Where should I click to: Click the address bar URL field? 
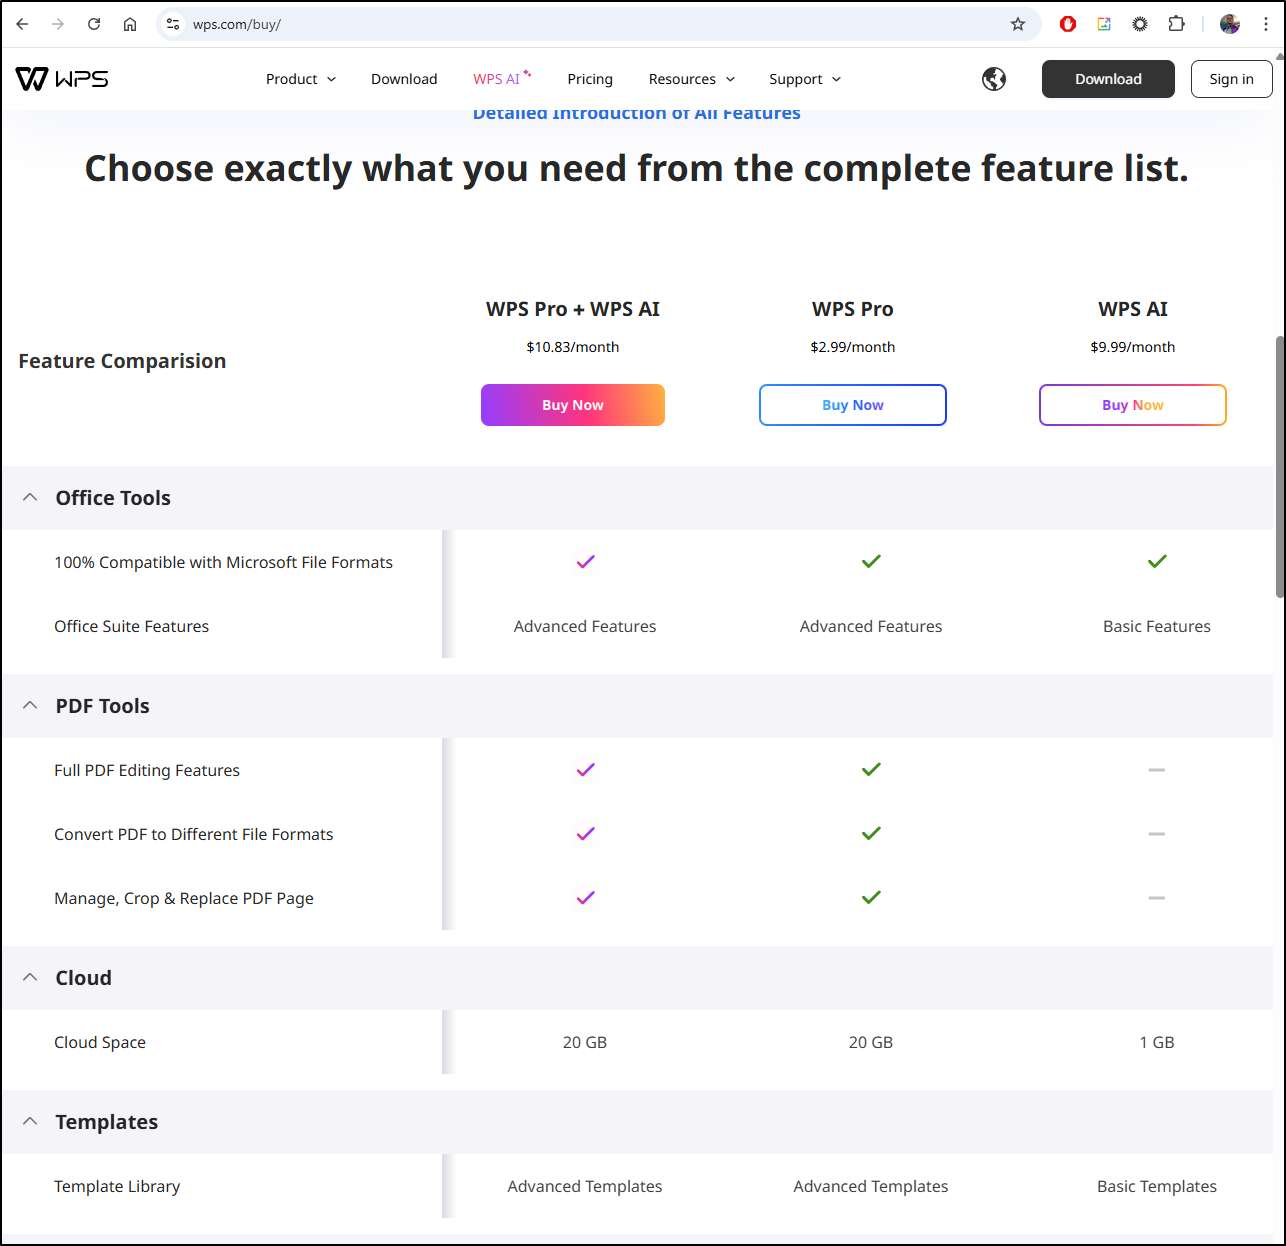pyautogui.click(x=600, y=24)
